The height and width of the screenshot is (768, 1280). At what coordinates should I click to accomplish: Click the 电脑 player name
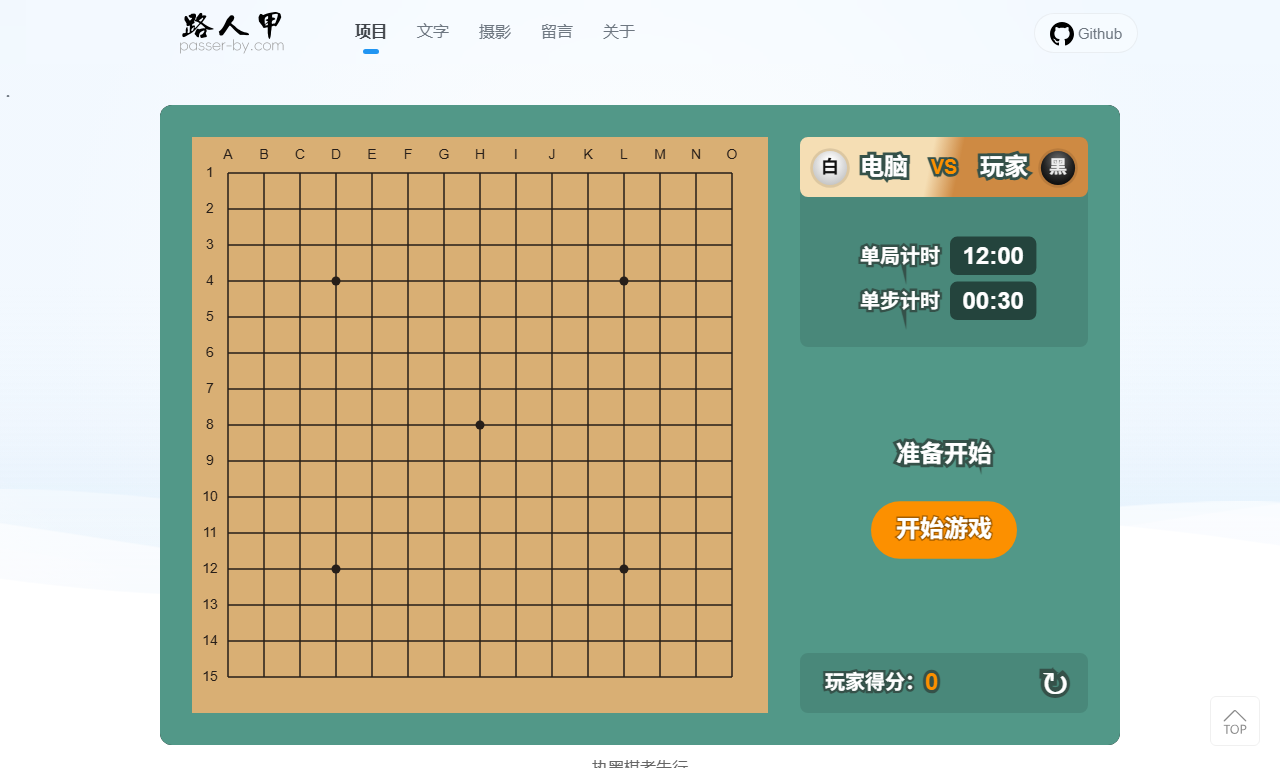(885, 167)
